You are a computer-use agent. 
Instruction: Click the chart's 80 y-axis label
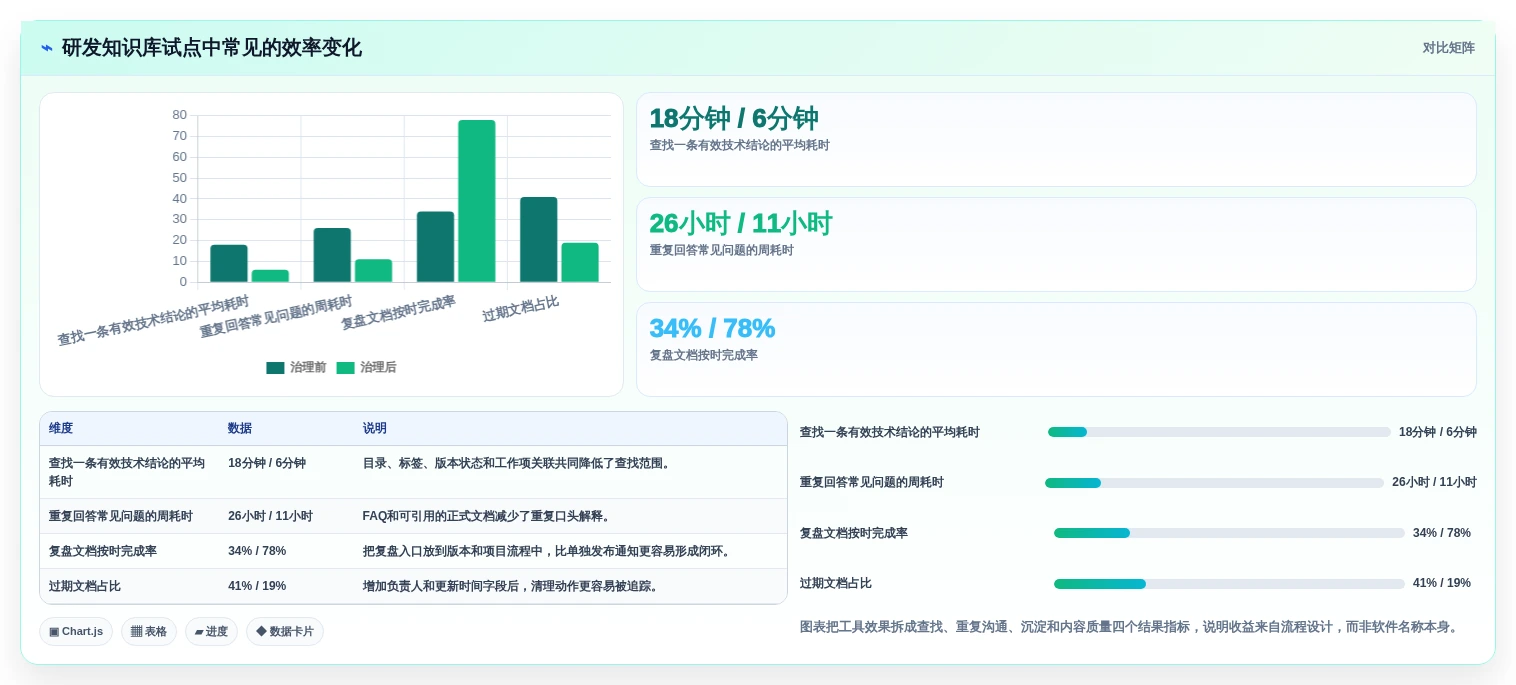pyautogui.click(x=179, y=115)
